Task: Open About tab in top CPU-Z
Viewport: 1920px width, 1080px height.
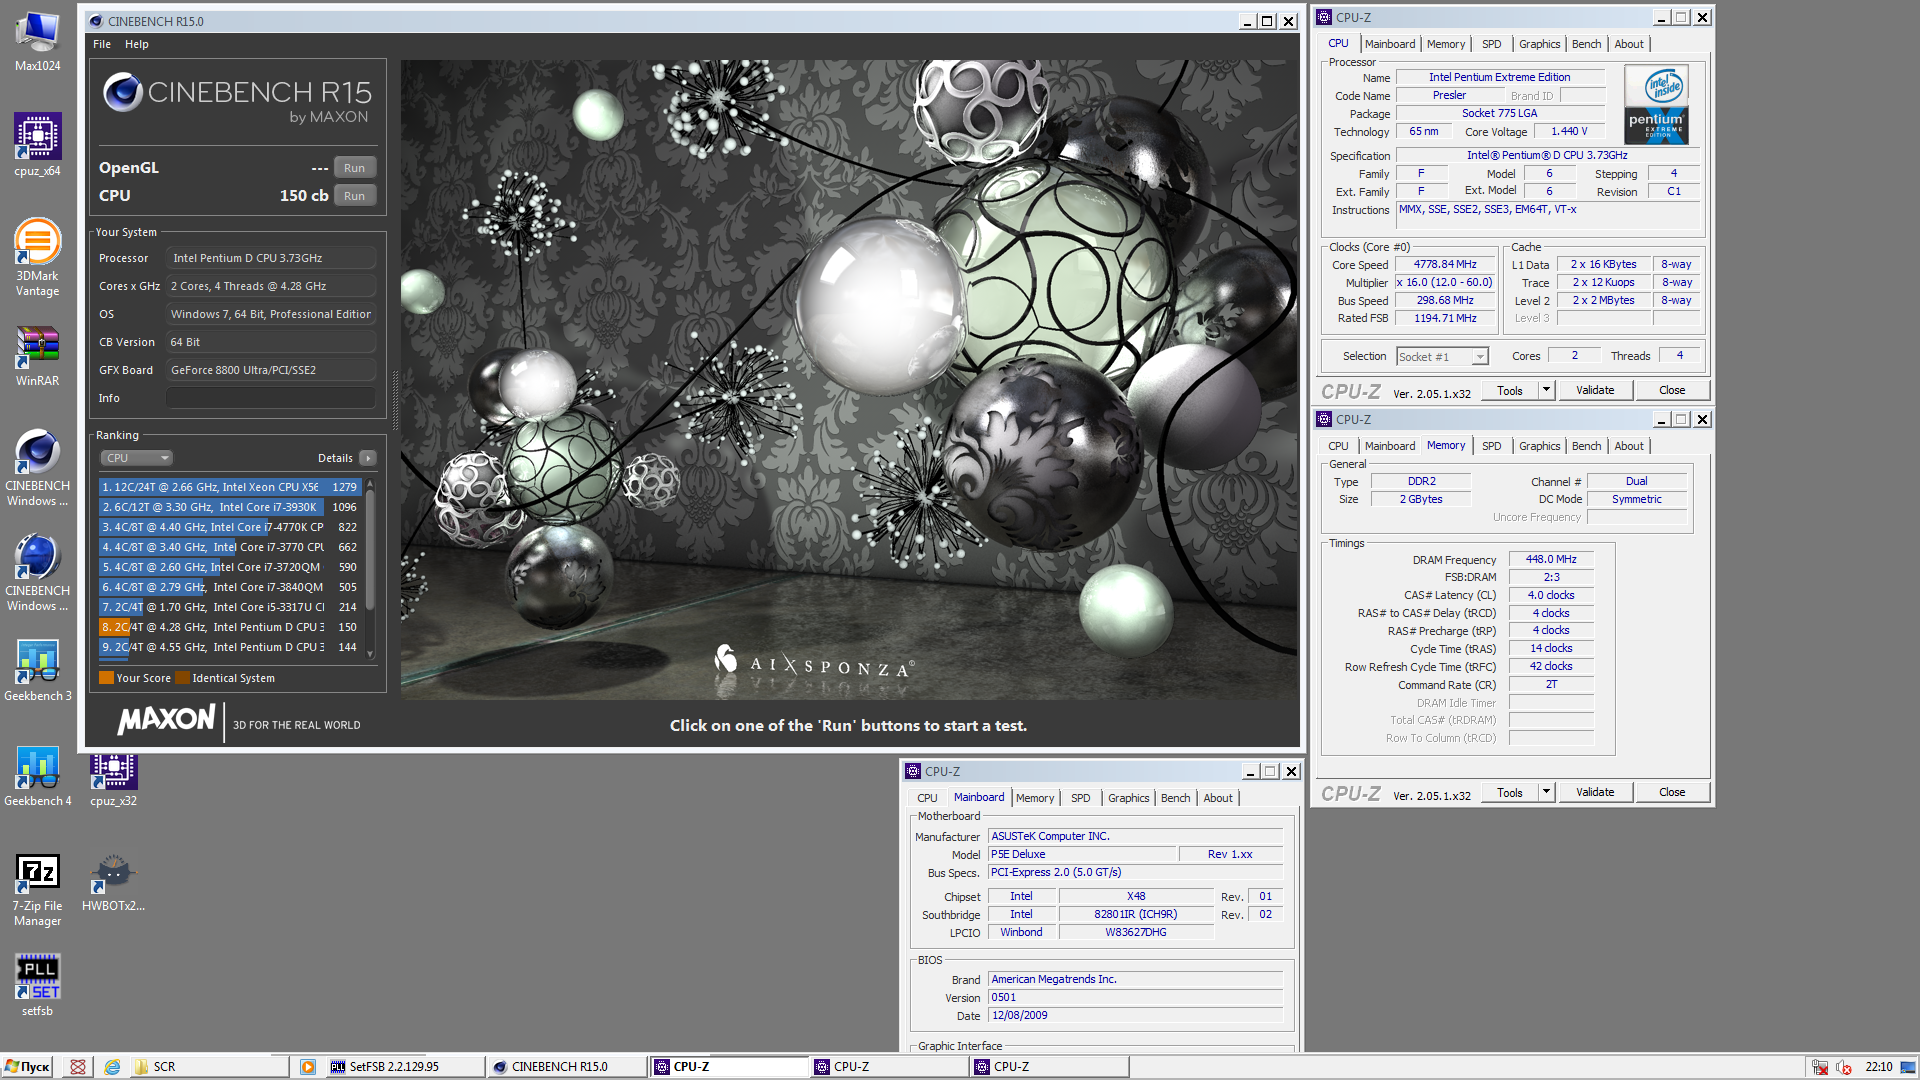Action: point(1629,44)
